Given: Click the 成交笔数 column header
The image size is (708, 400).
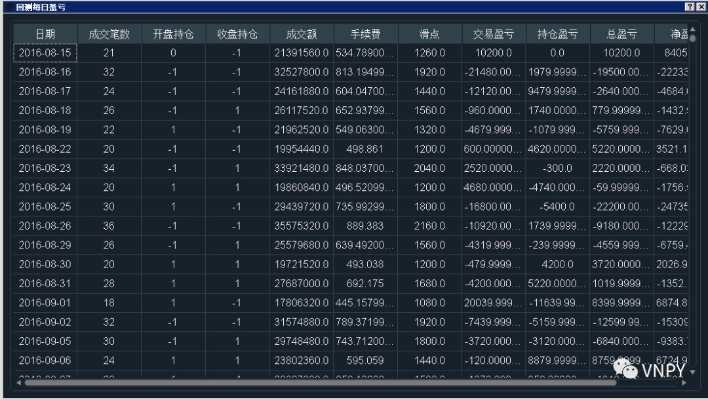Looking at the screenshot, I should click(x=109, y=34).
